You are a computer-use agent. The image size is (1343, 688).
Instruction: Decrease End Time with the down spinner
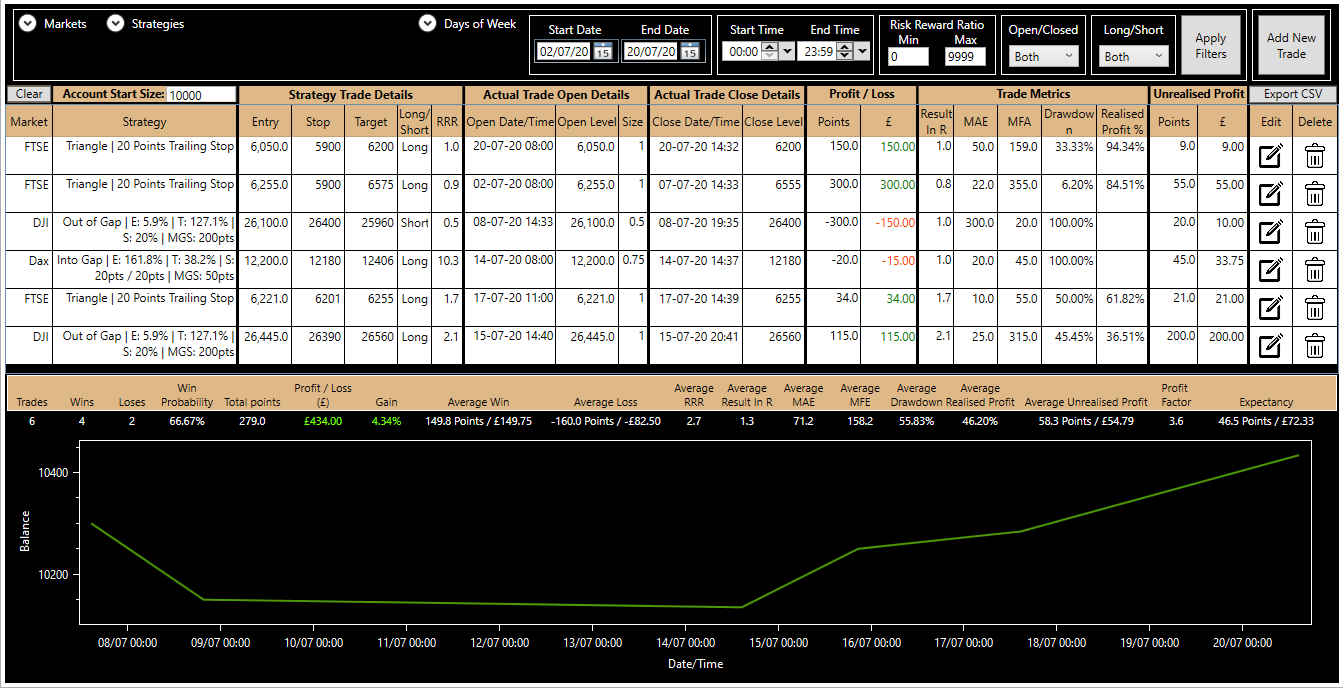845,56
